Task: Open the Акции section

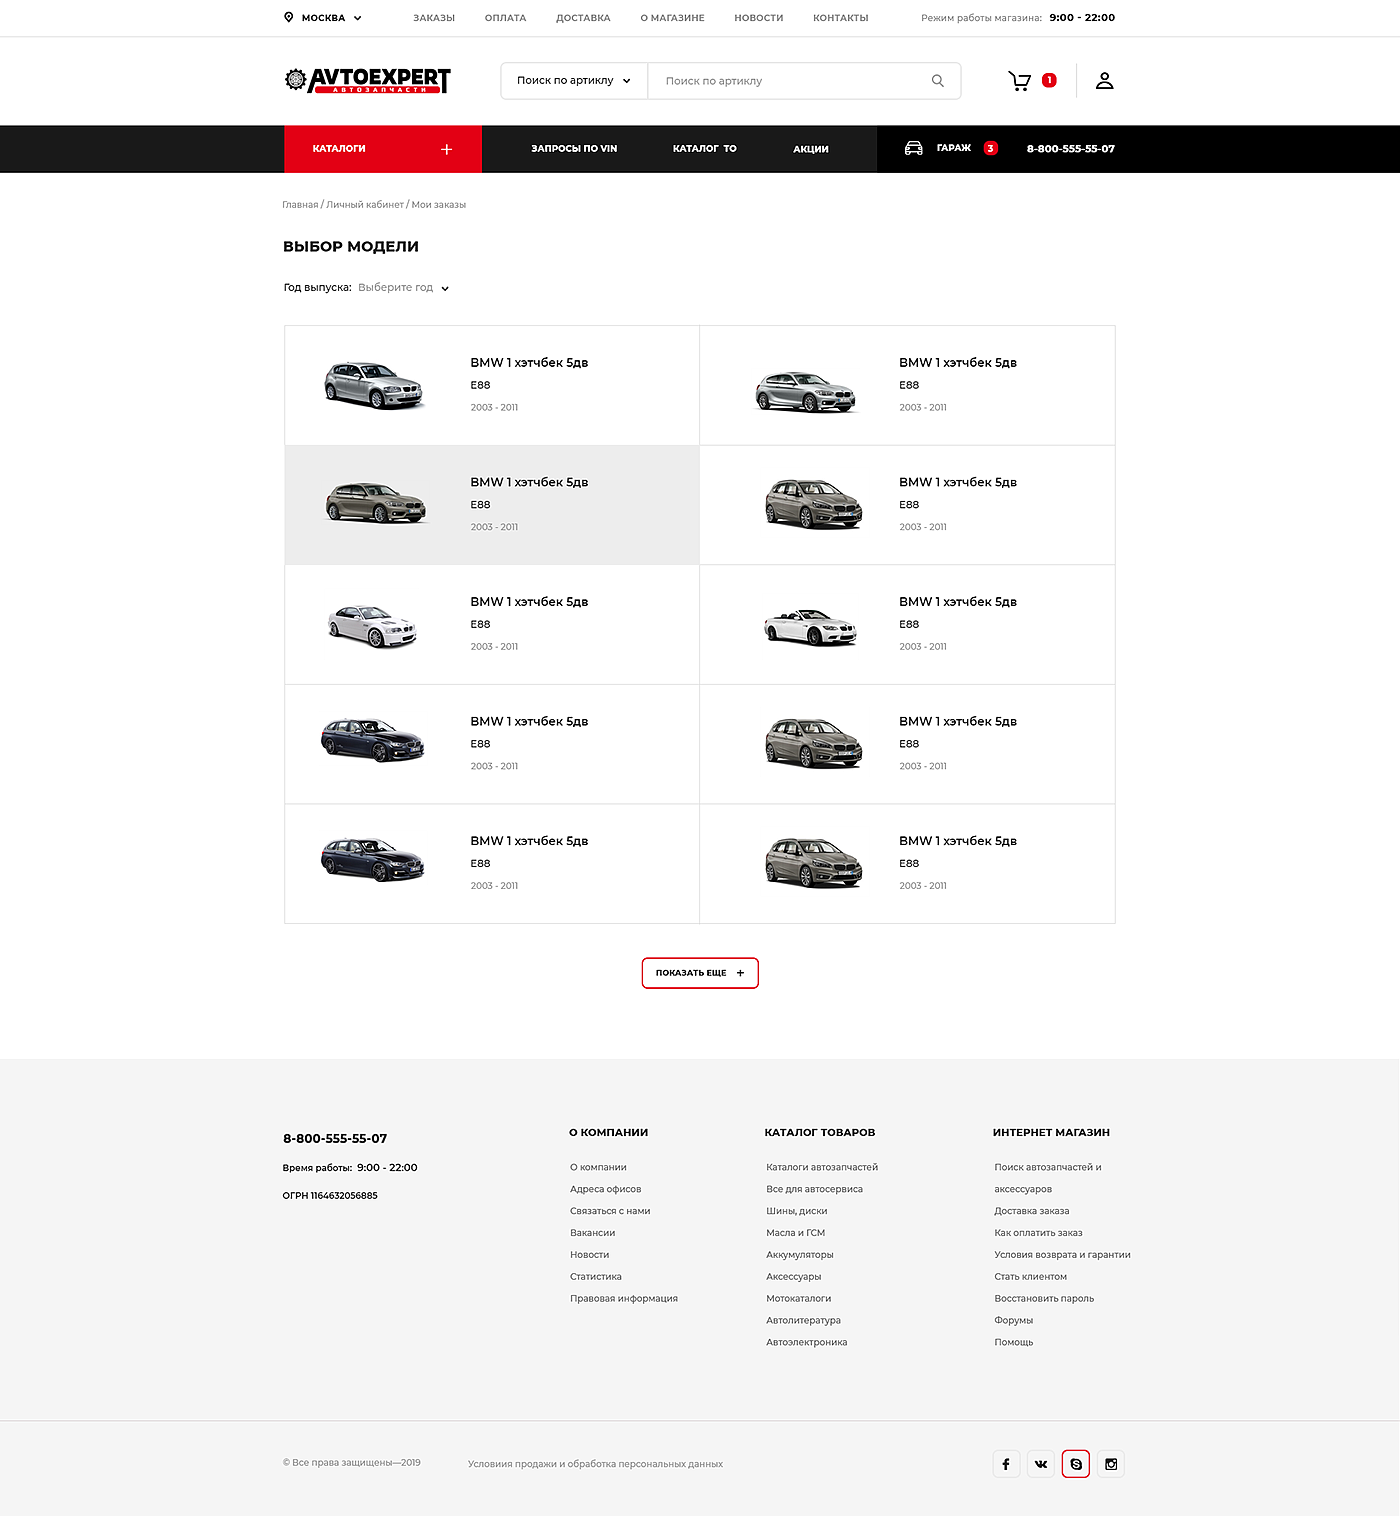Action: tap(811, 149)
